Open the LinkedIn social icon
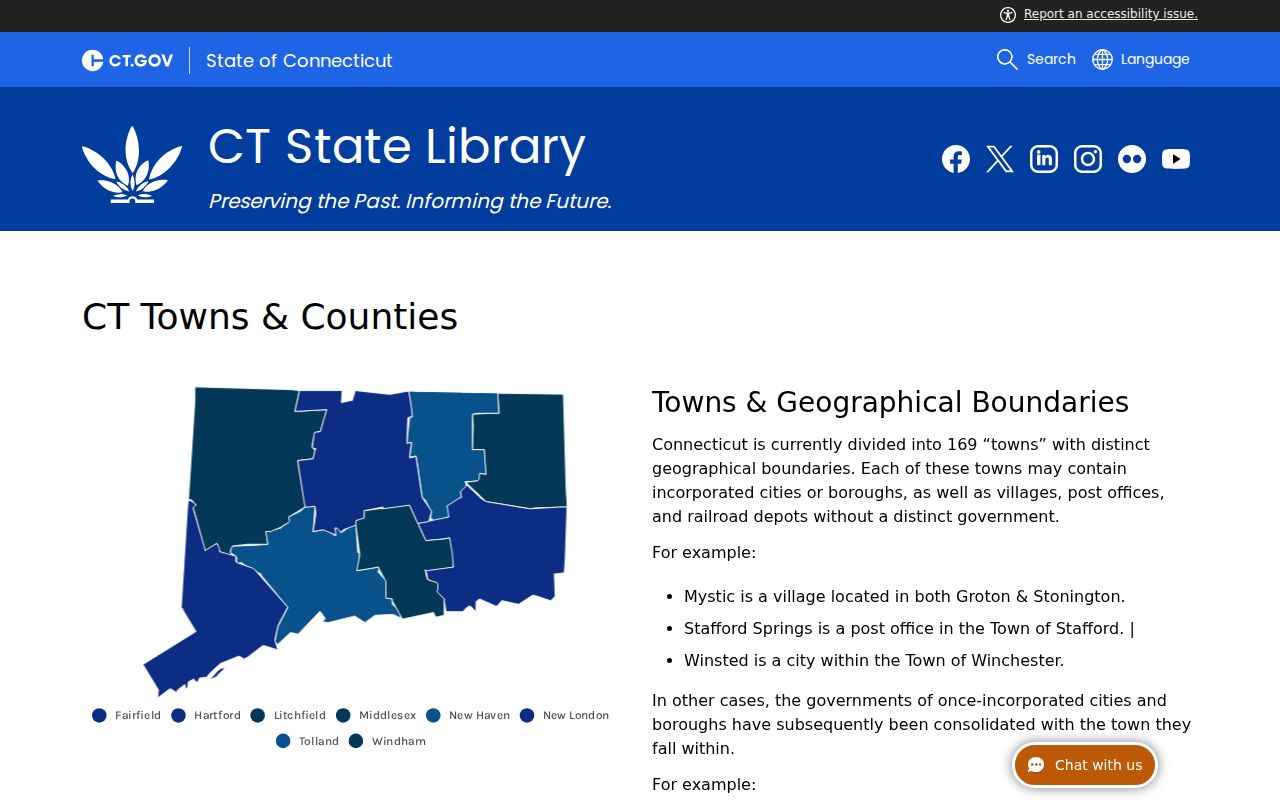The height and width of the screenshot is (800, 1280). [1044, 159]
